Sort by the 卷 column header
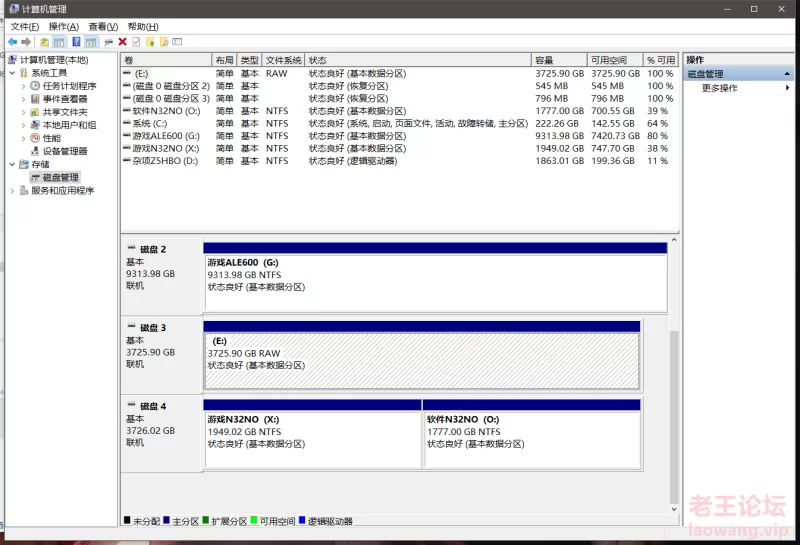The height and width of the screenshot is (545, 800). 166,60
